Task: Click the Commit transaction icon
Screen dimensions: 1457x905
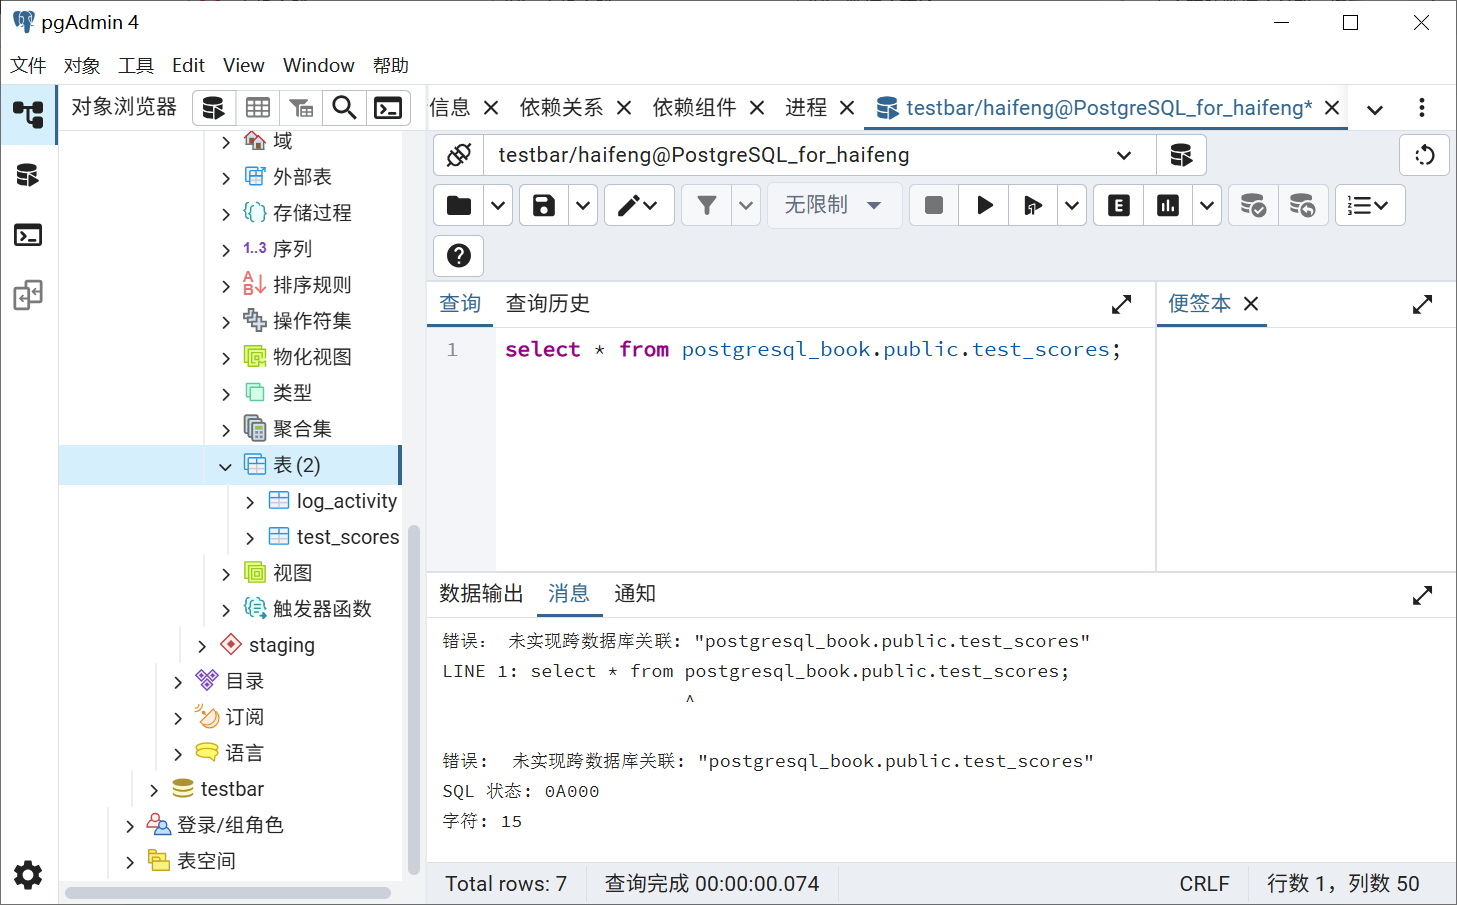Action: click(x=1253, y=205)
